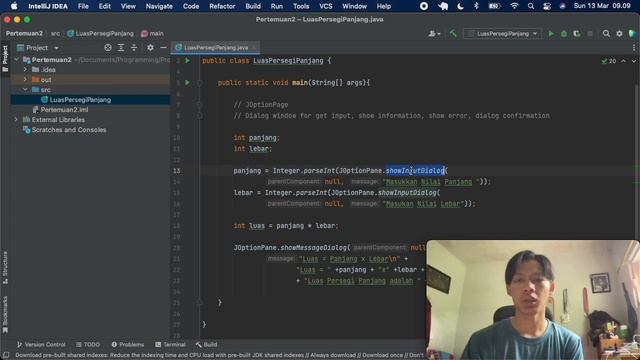
Task: Click inspection widget showing 20 warnings
Action: click(x=608, y=61)
